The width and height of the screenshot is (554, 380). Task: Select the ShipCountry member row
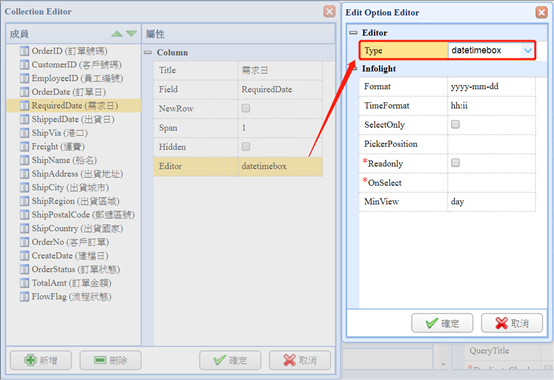[73, 228]
